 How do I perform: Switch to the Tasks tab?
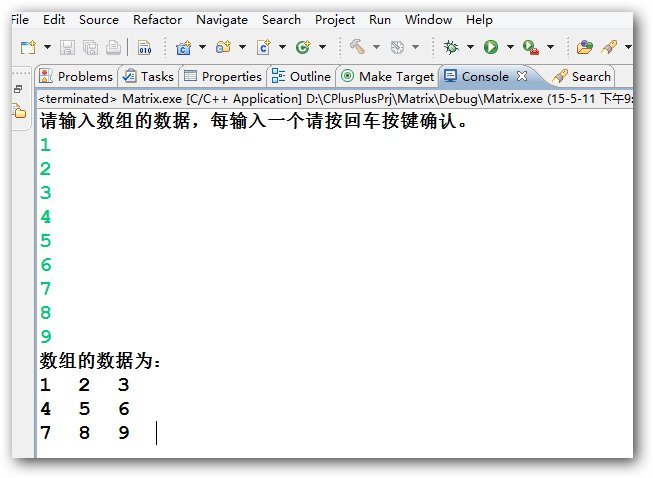(148, 76)
